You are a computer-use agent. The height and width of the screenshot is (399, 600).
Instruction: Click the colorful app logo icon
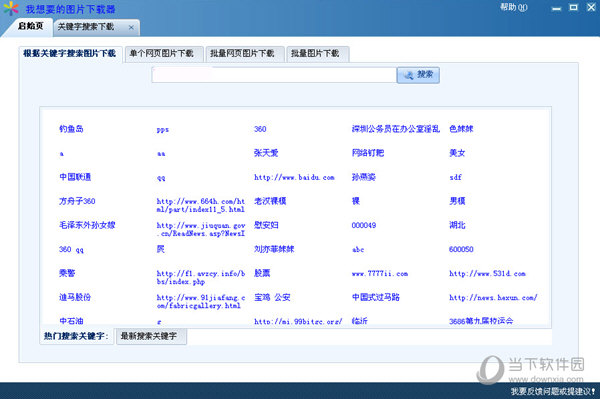(11, 8)
